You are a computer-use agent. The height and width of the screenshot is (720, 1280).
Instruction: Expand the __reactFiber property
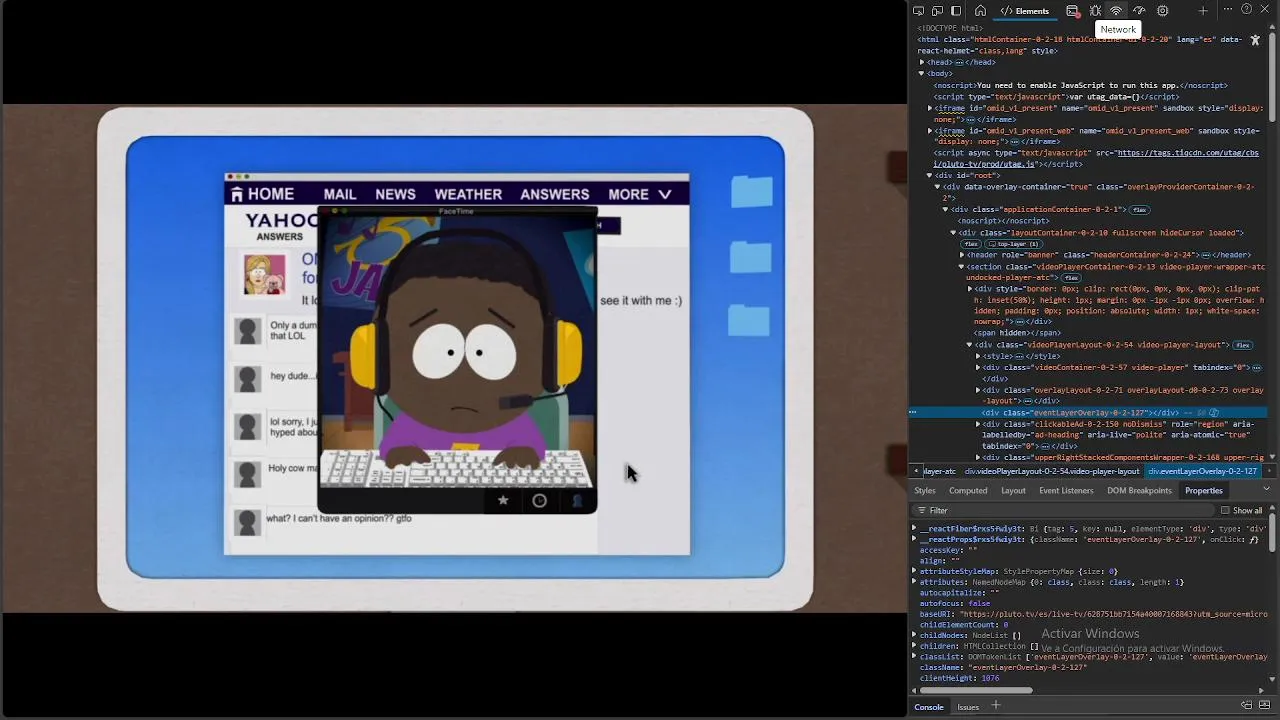click(914, 528)
